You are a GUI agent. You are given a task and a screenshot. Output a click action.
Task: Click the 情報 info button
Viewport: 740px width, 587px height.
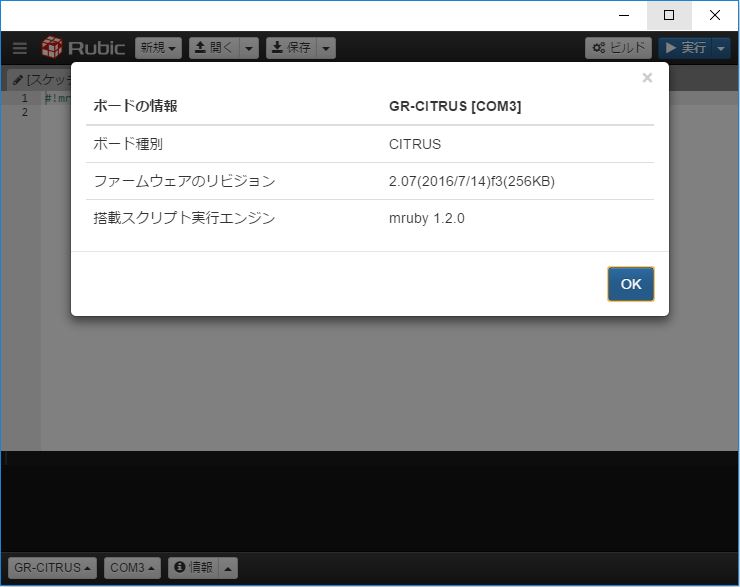point(193,568)
